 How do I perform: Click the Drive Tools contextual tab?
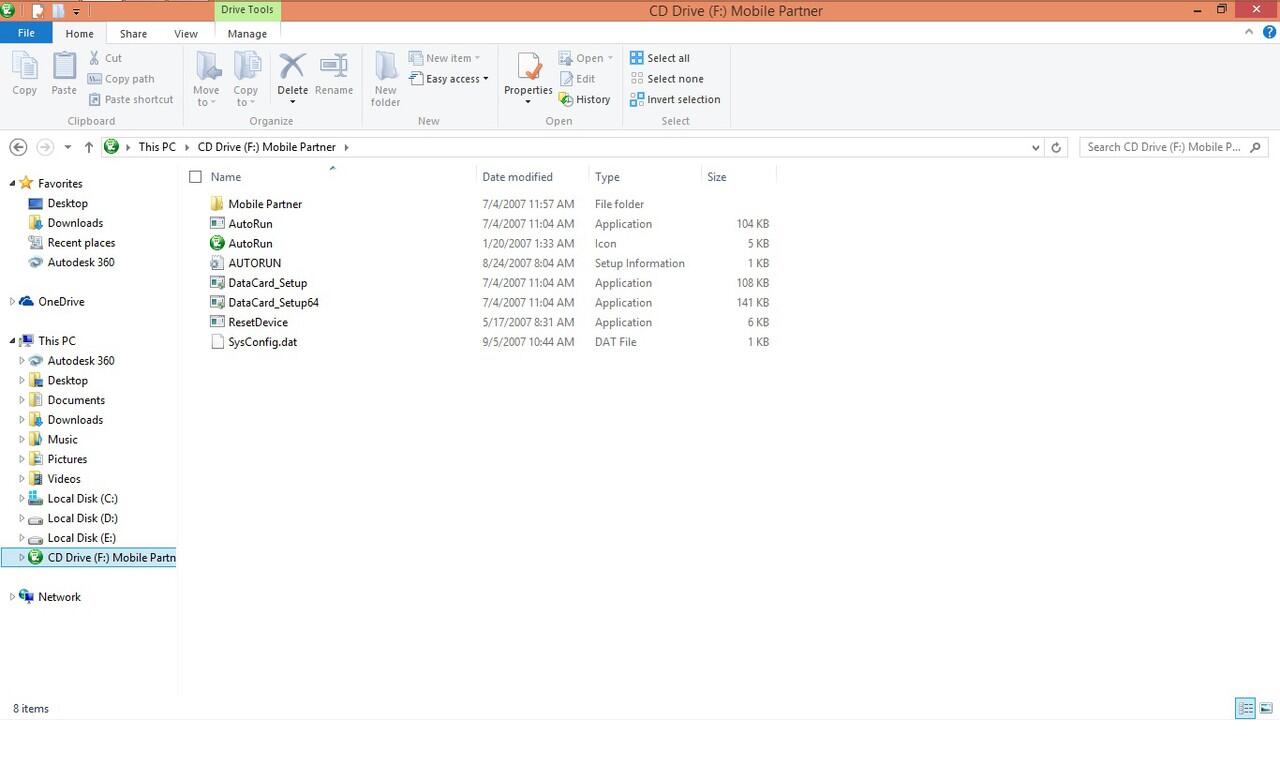[247, 10]
